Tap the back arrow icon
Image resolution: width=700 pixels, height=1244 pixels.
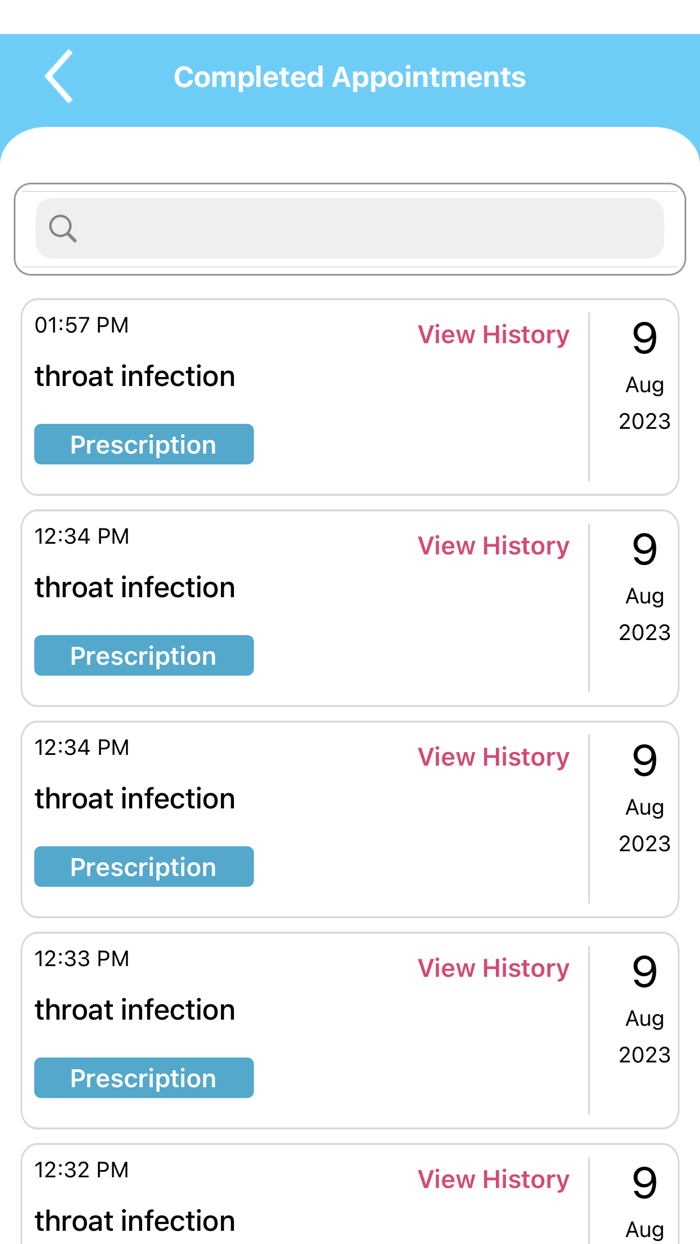pyautogui.click(x=59, y=77)
